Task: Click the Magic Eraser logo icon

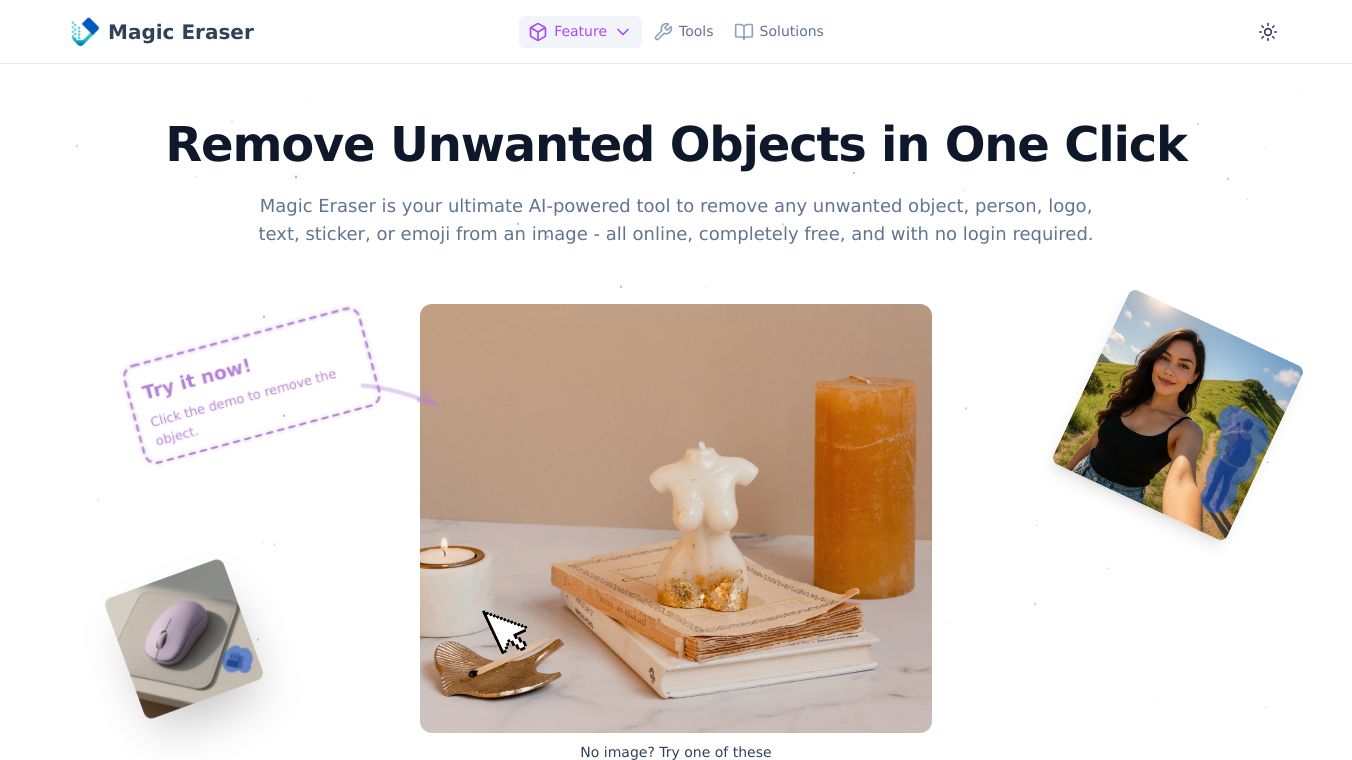Action: 85,32
